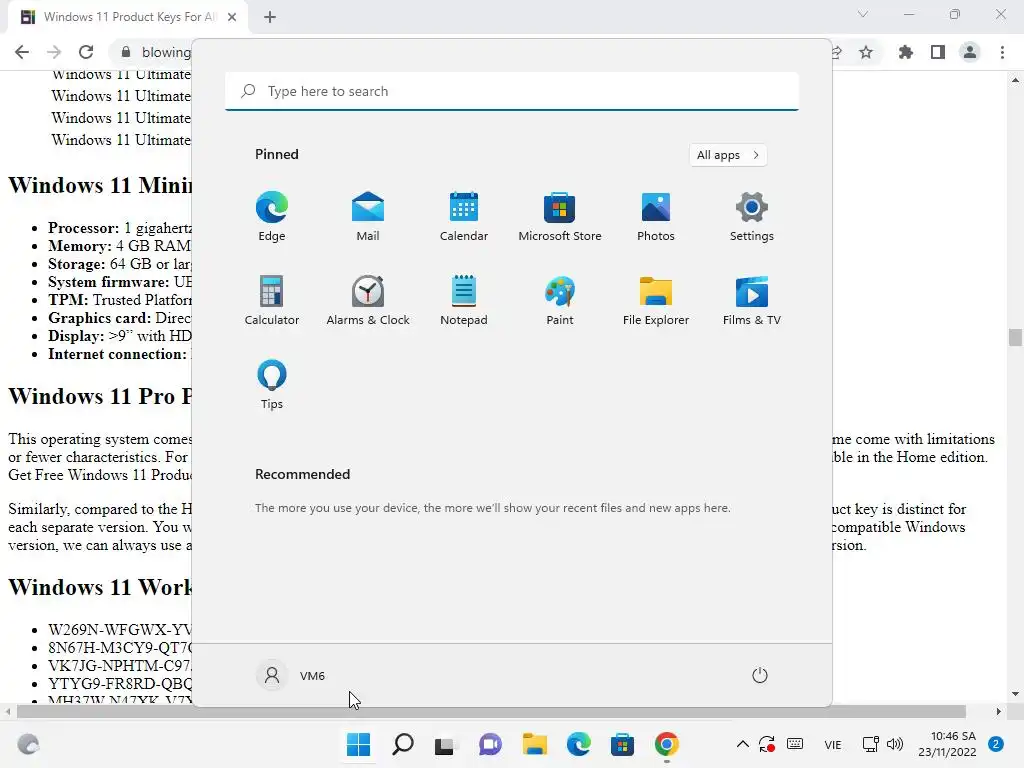Click the horizontal scrollbar at page bottom
This screenshot has height=768, width=1024.
pos(491,711)
